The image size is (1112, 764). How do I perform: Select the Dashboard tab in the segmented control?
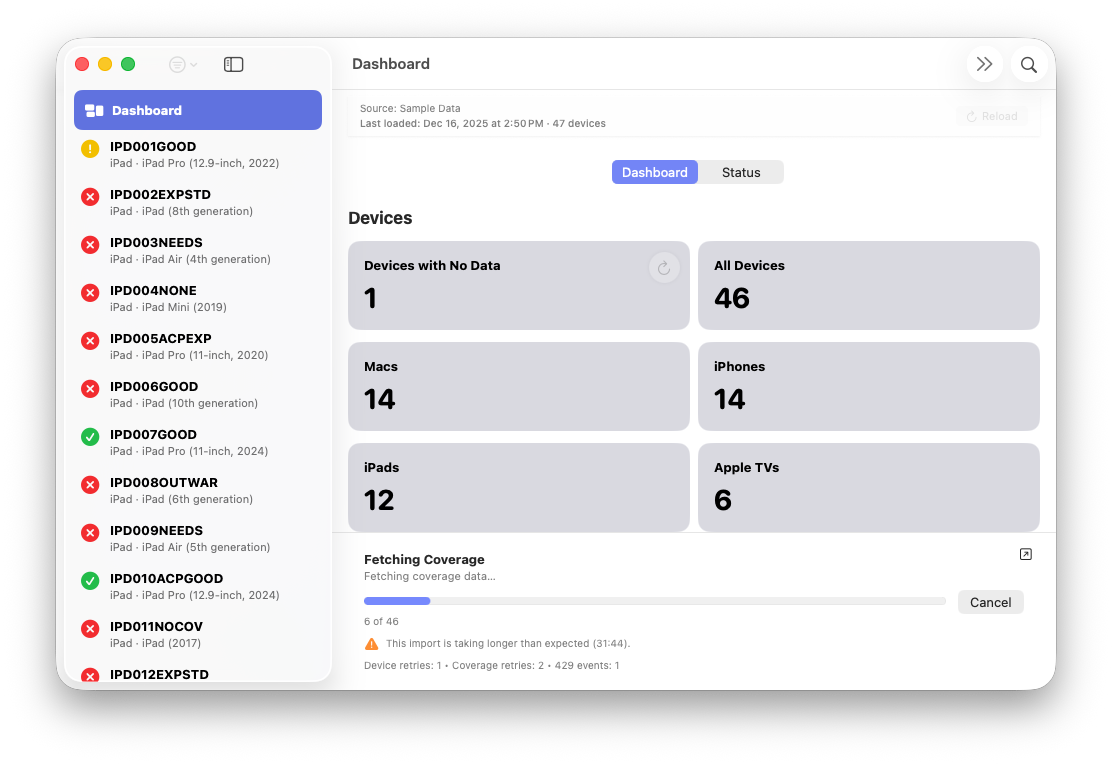click(x=654, y=171)
